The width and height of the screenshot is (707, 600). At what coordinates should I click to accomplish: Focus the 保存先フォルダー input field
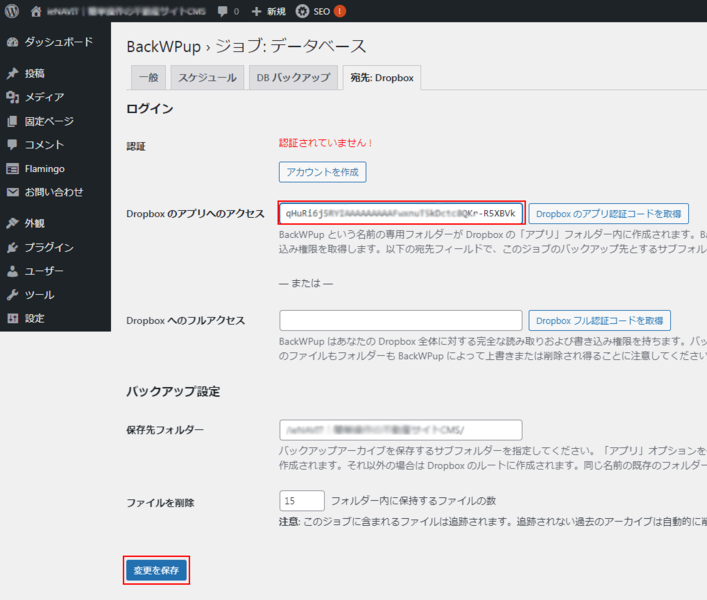click(401, 430)
